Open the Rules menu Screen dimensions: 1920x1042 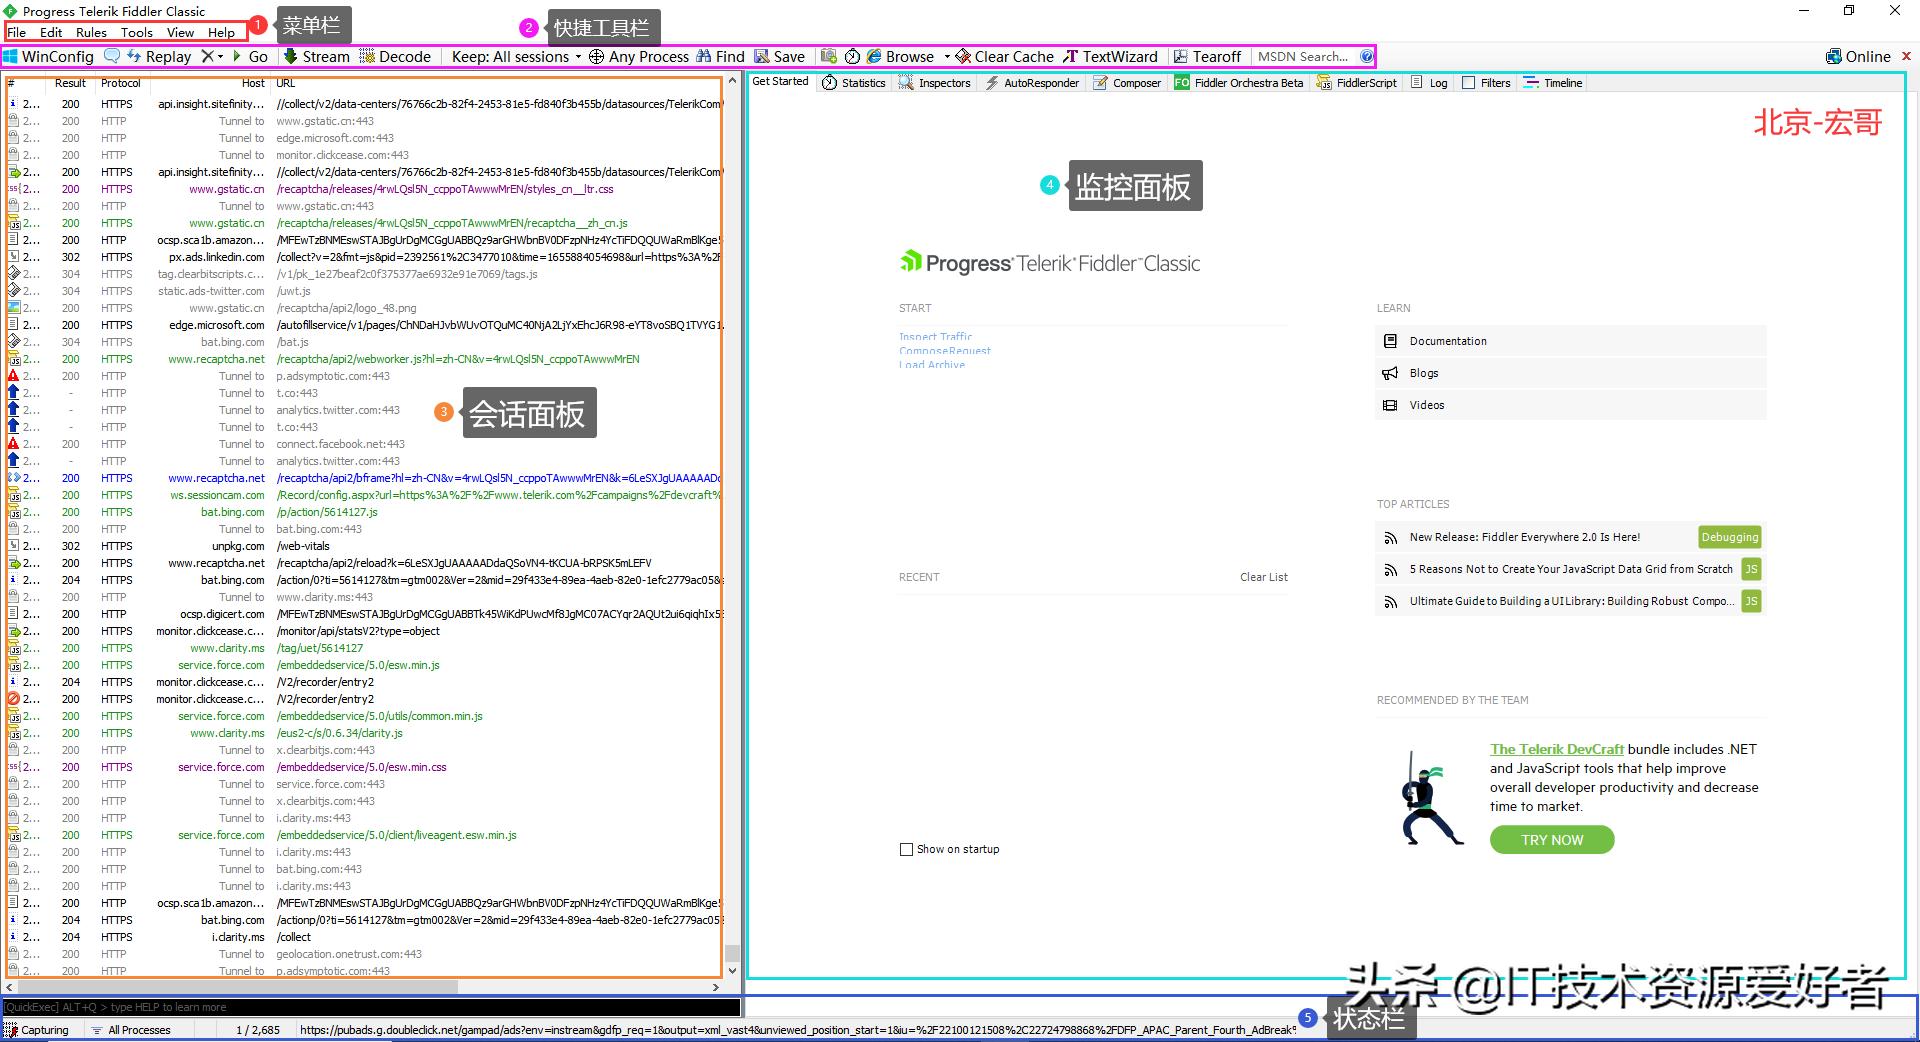tap(91, 32)
